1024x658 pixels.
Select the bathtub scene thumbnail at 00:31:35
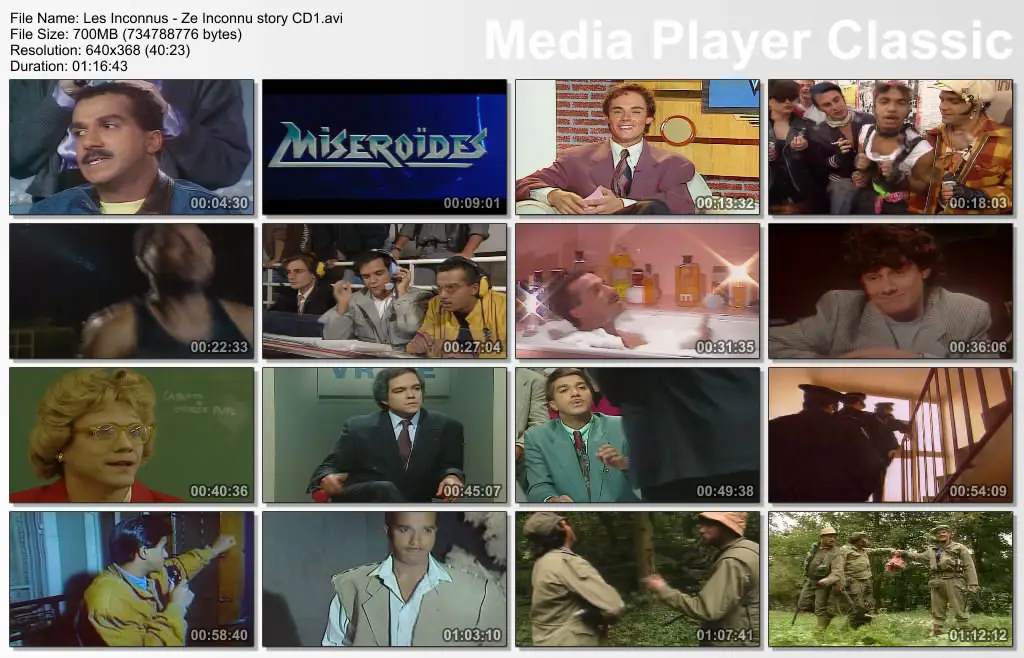(x=637, y=291)
